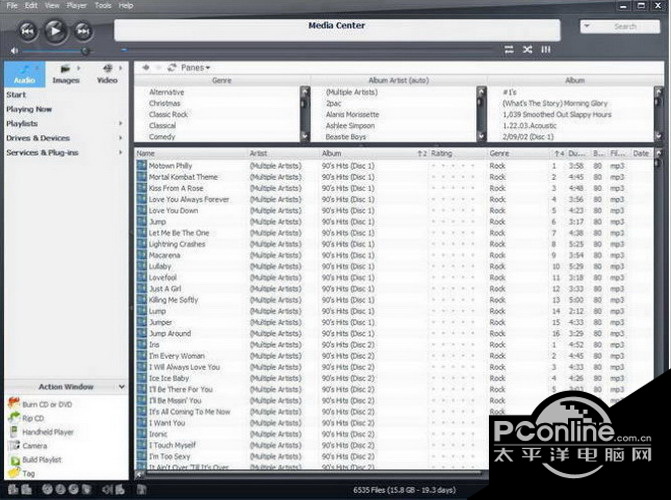Select Start in the sidebar

(16, 95)
